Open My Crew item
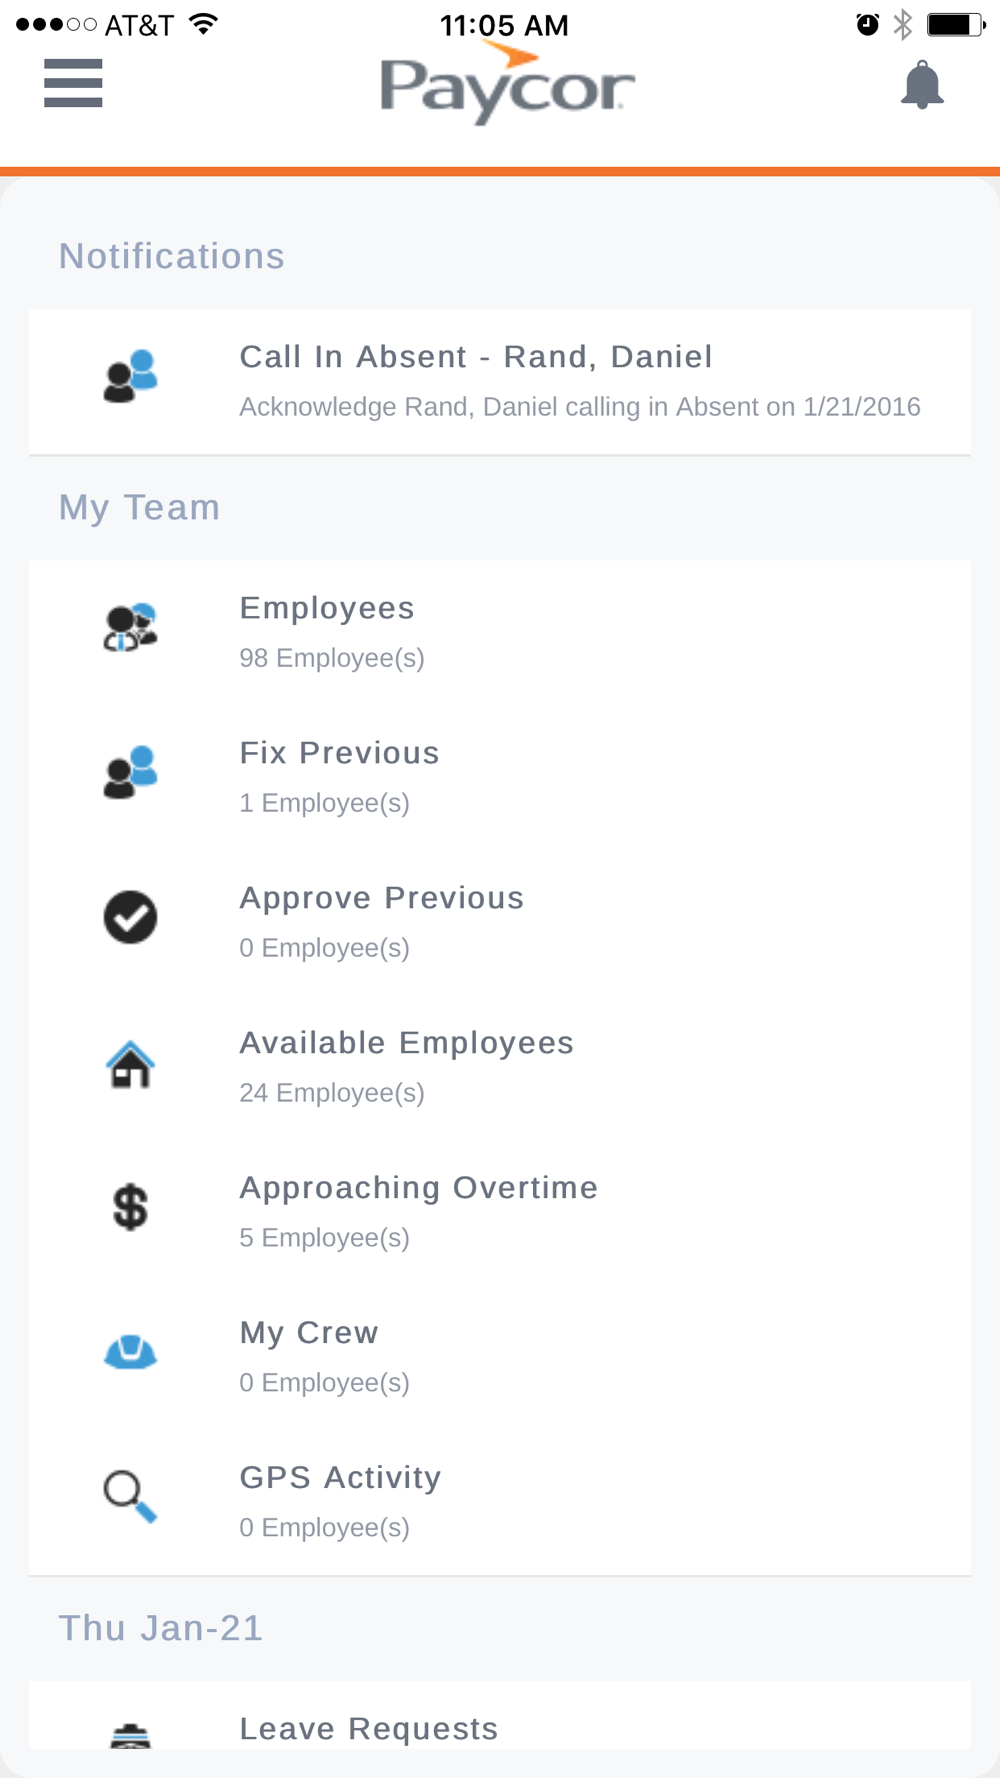The height and width of the screenshot is (1778, 1000). [500, 1358]
